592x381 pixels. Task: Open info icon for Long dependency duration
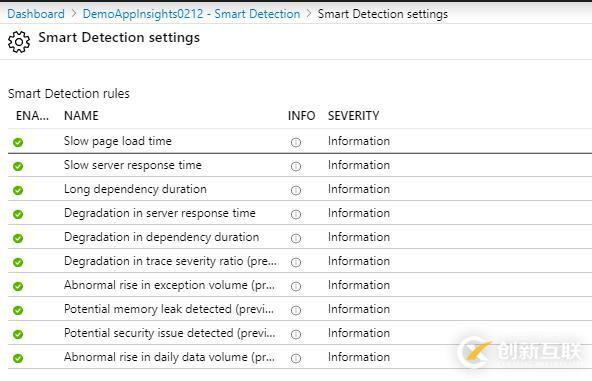pyautogui.click(x=296, y=190)
